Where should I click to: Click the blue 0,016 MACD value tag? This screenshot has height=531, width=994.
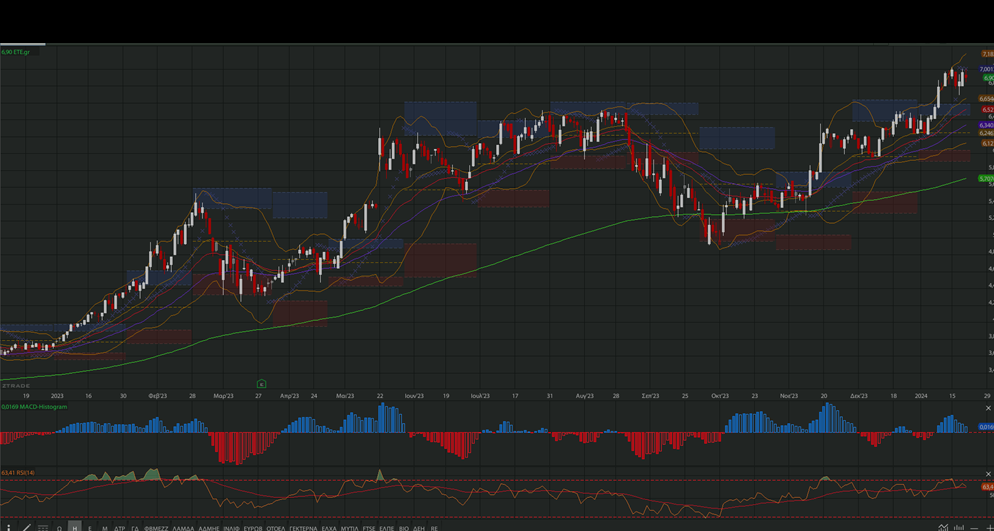click(986, 427)
